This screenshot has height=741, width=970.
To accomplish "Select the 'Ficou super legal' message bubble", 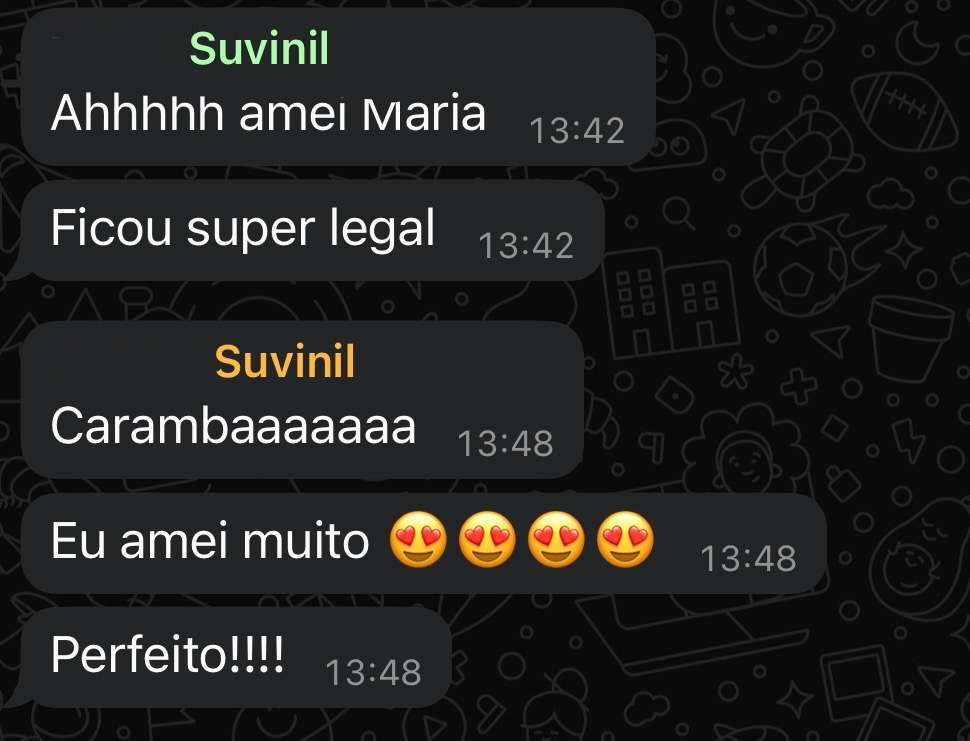I will (312, 231).
